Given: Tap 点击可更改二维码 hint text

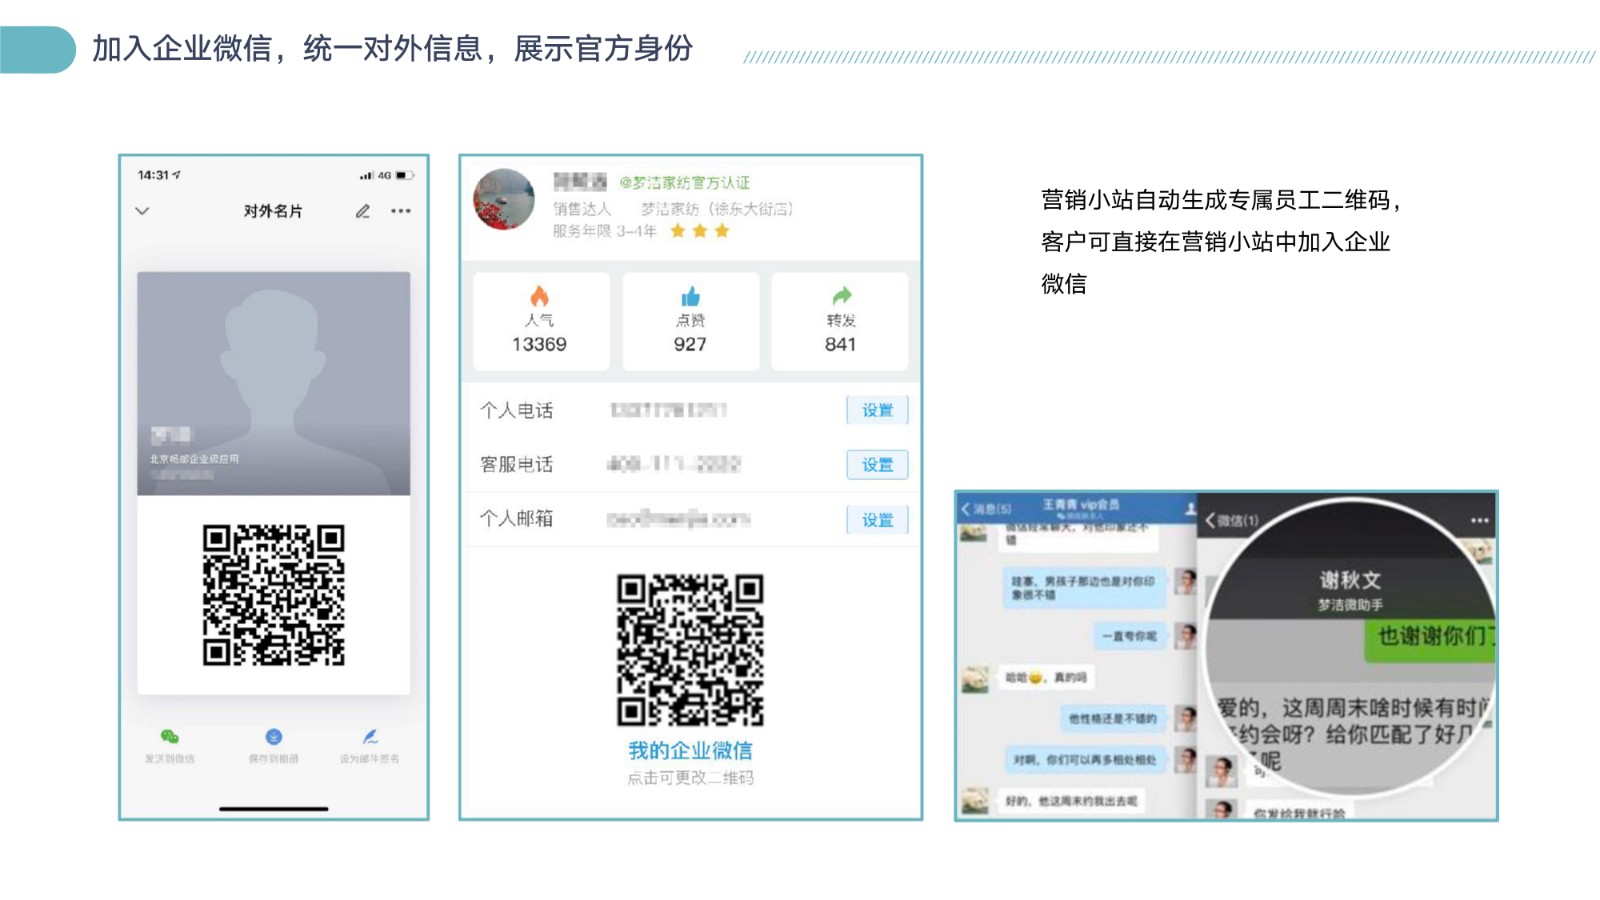Looking at the screenshot, I should coord(690,778).
